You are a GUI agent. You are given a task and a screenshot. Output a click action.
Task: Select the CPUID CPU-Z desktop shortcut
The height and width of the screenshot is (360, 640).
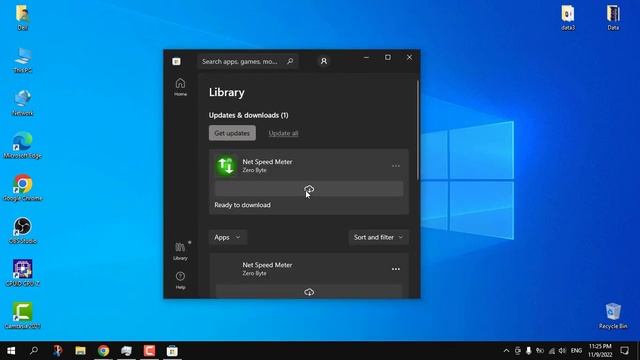22,273
